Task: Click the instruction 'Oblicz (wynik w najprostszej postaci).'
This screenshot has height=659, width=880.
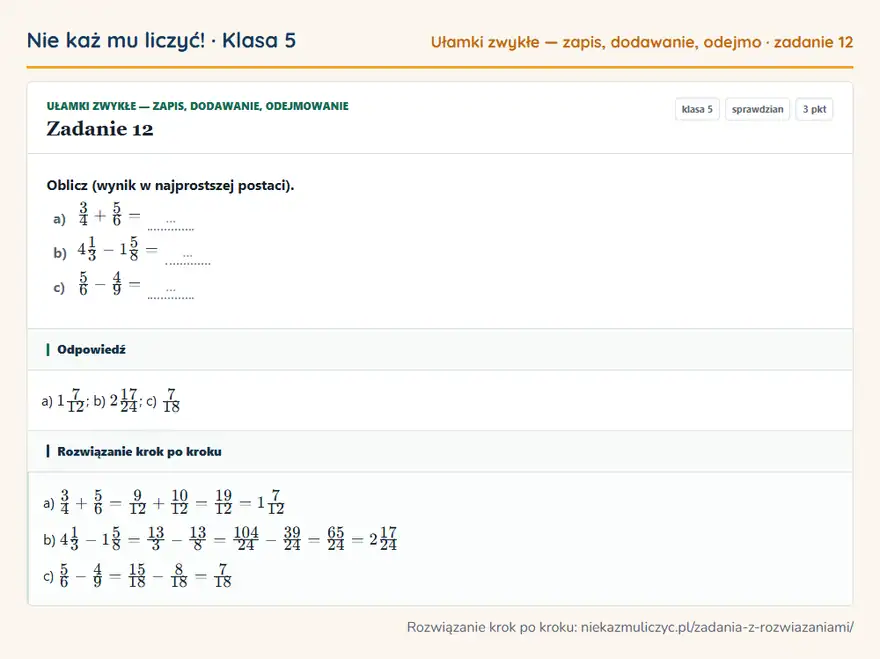Action: [x=171, y=185]
